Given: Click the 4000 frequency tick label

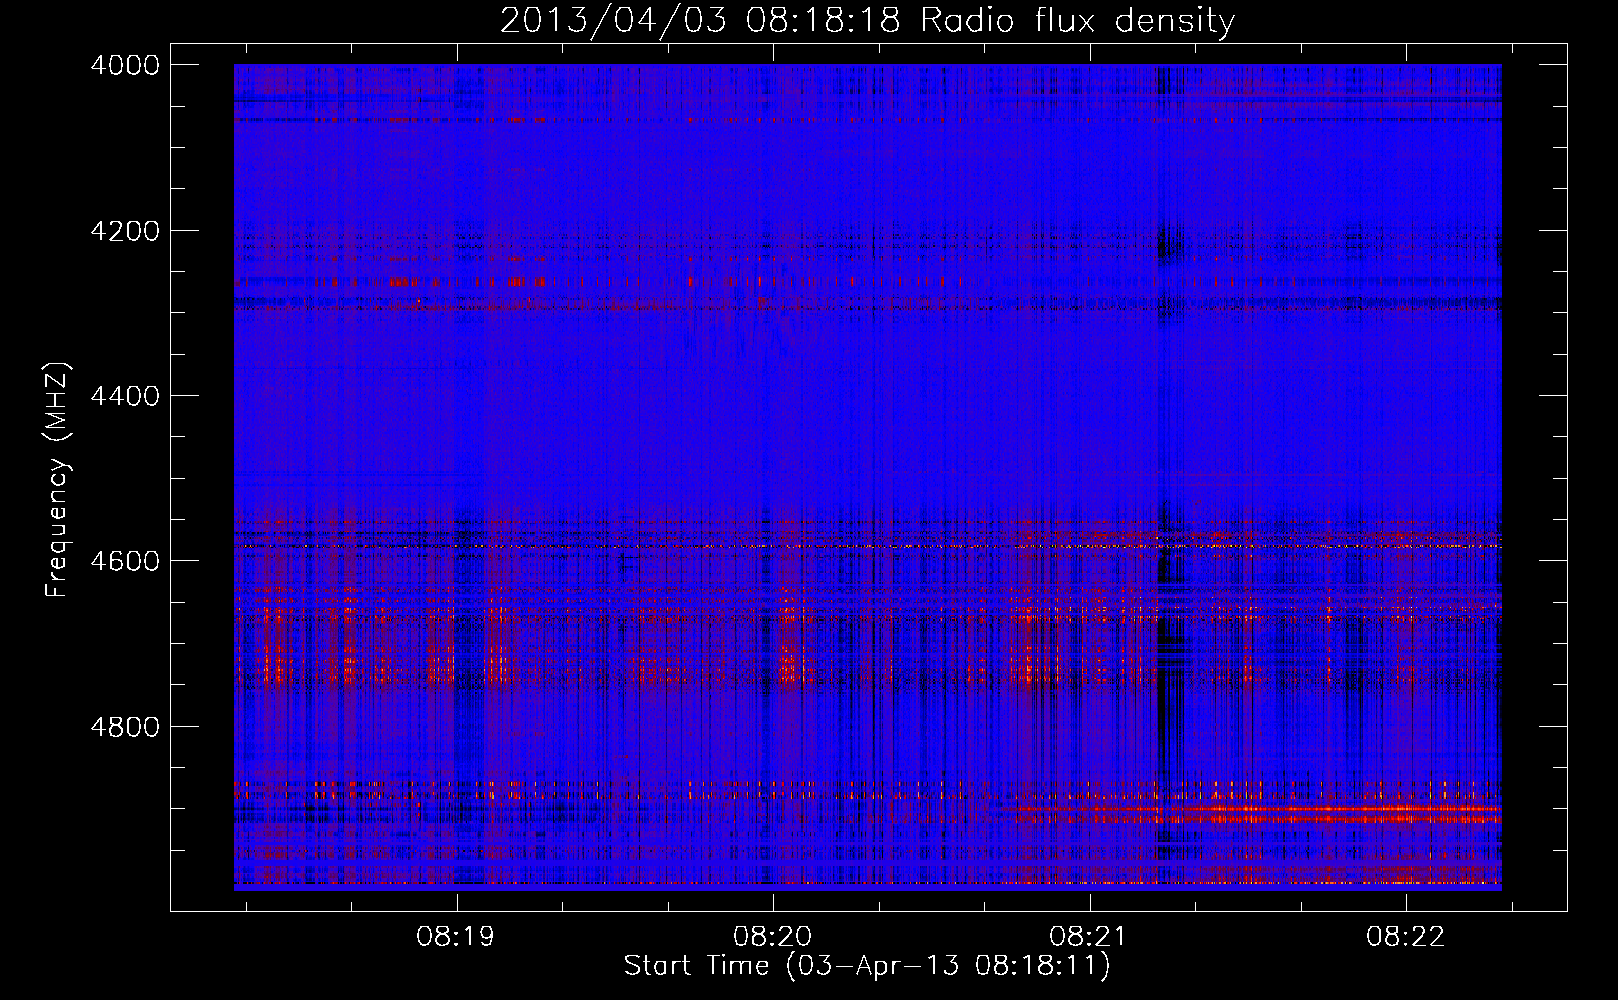Looking at the screenshot, I should 125,65.
